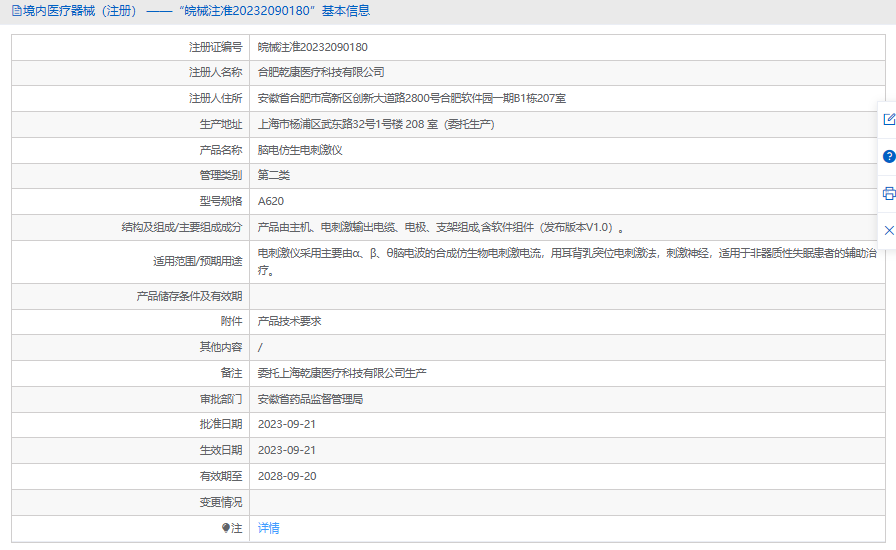The image size is (896, 550).
Task: Click attachment value 产品技术要求
Action: point(289,321)
